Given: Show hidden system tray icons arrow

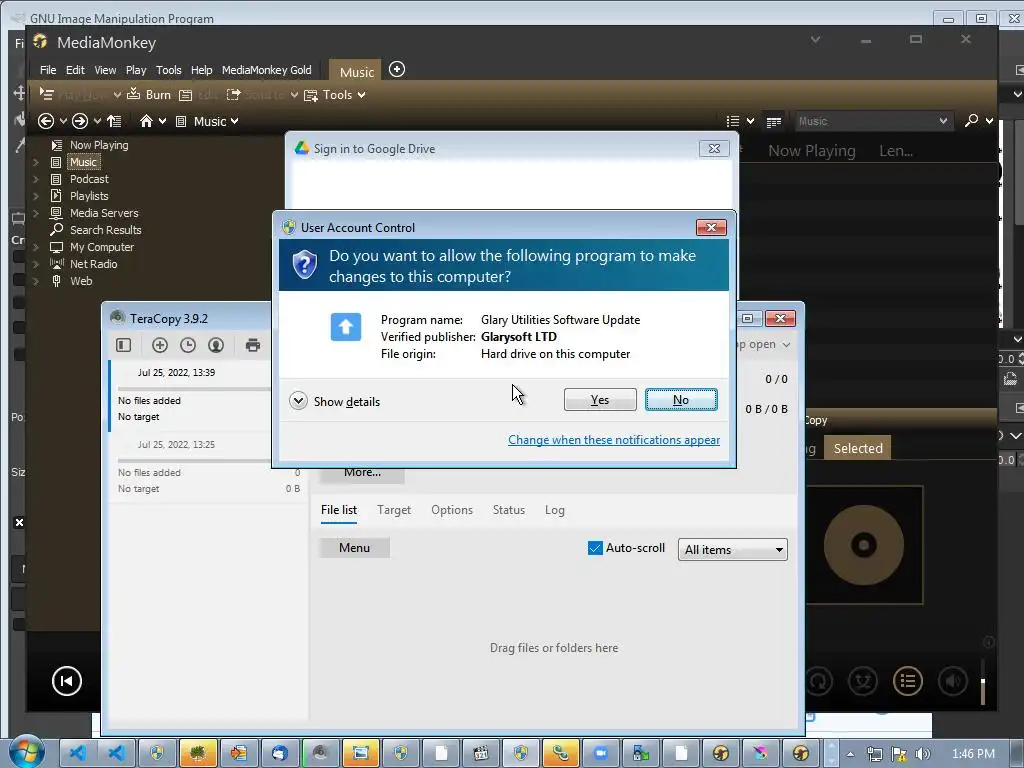Looking at the screenshot, I should point(850,754).
